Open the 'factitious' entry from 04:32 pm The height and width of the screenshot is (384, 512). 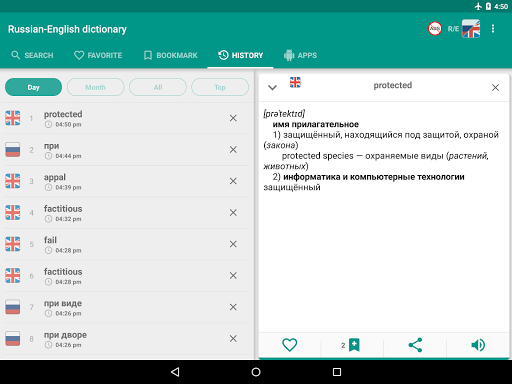click(x=127, y=213)
